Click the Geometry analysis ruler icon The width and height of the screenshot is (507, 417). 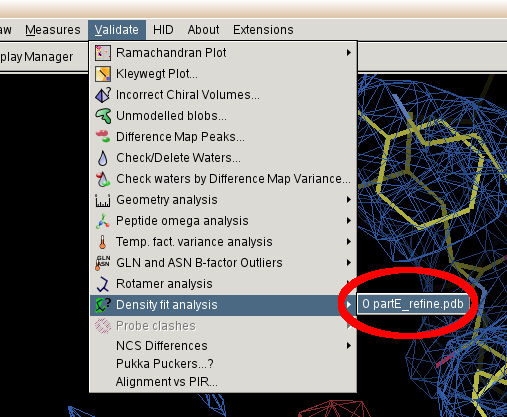103,201
